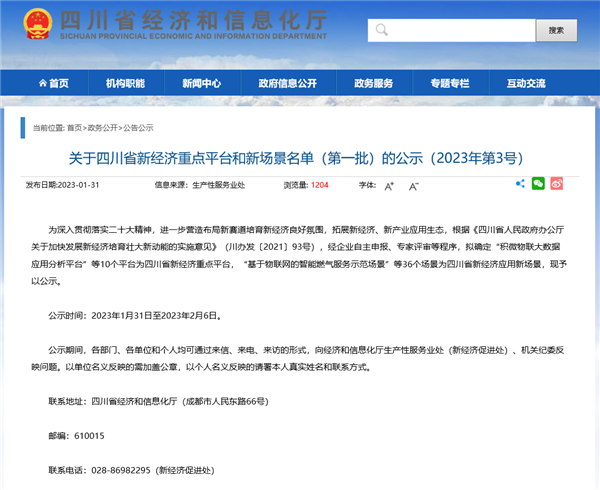Share article via green WeChat icon
Image resolution: width=600 pixels, height=490 pixels.
(x=538, y=184)
